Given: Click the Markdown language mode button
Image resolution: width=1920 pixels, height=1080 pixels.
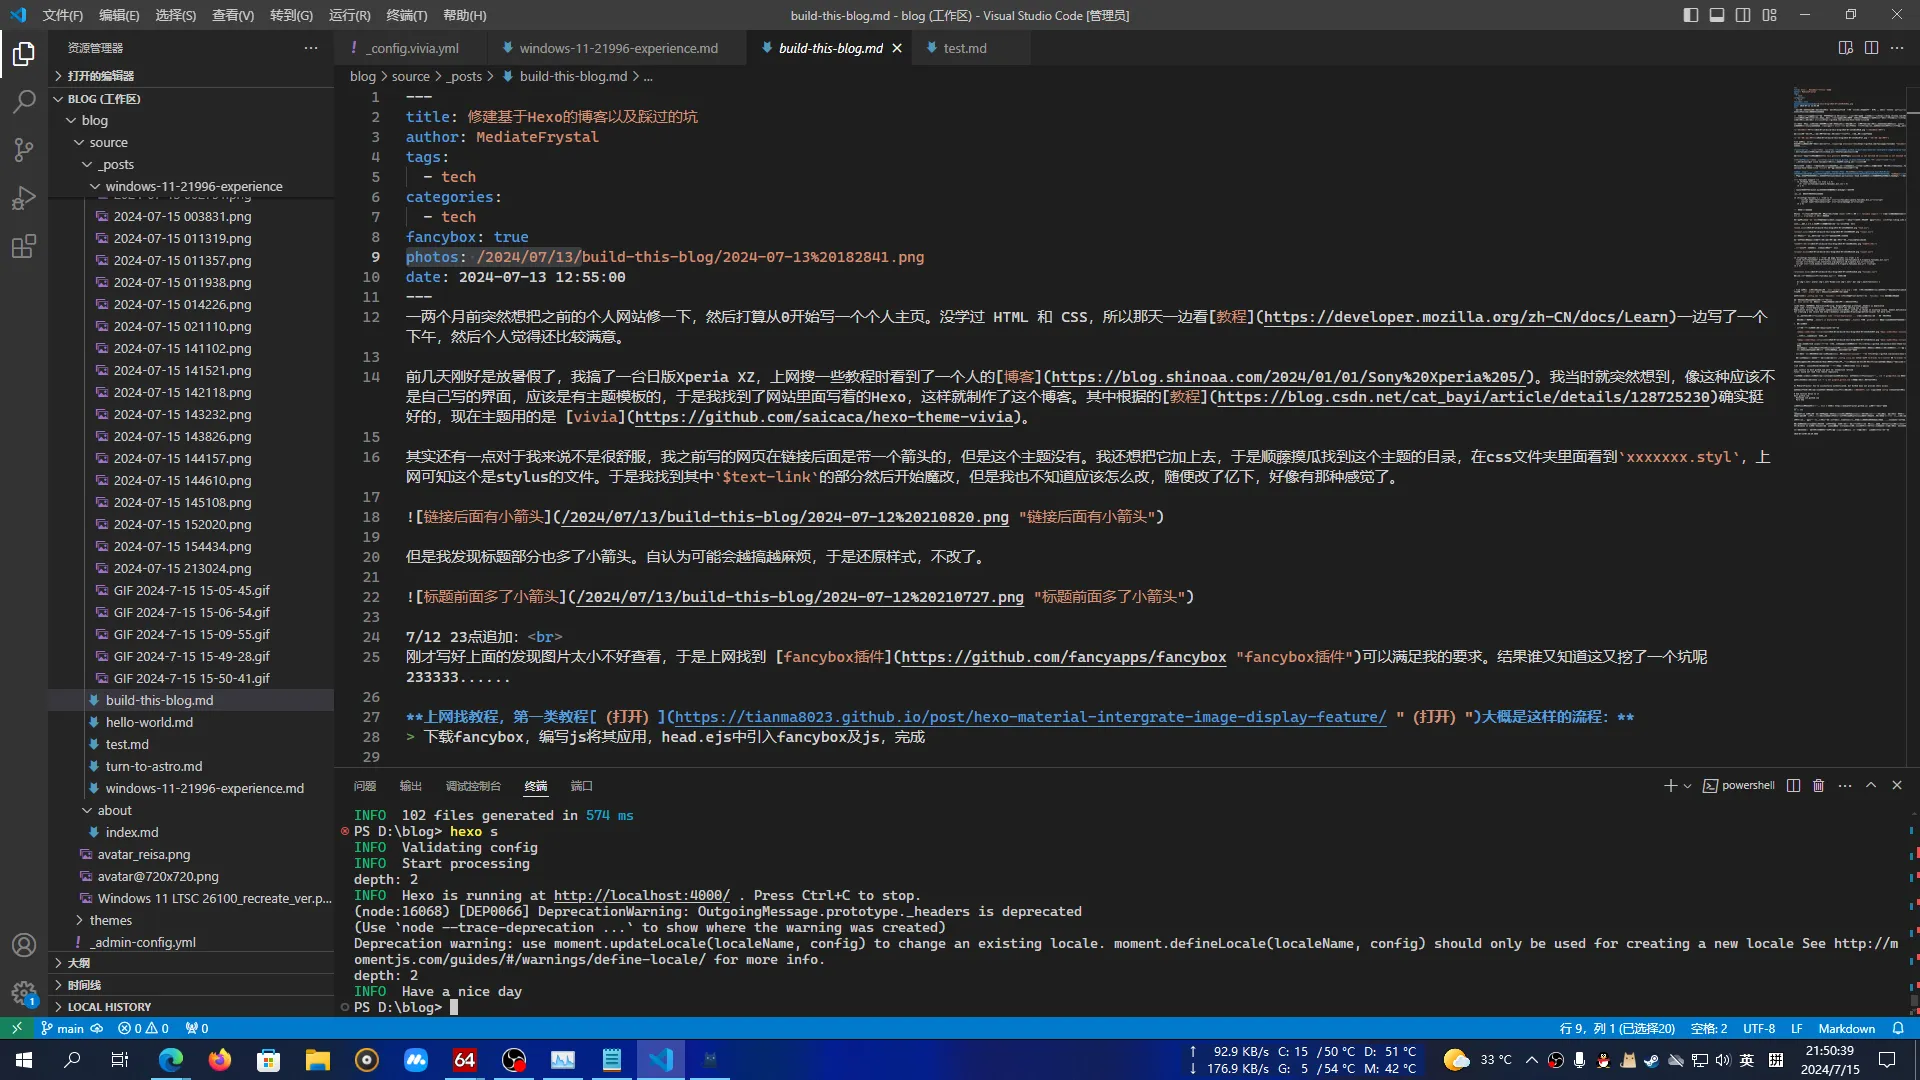Looking at the screenshot, I should tap(1846, 1028).
